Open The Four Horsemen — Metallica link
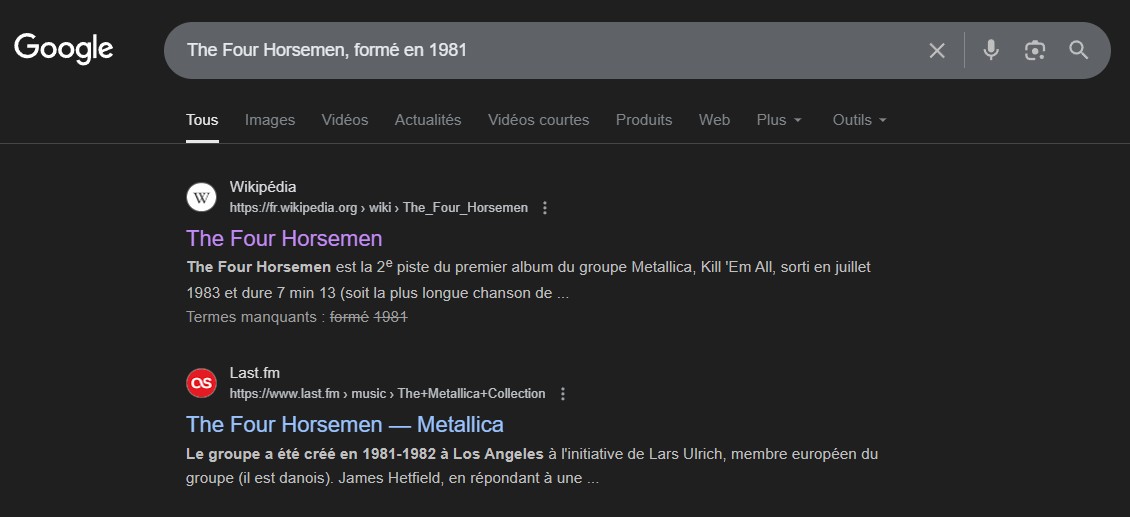 [345, 424]
